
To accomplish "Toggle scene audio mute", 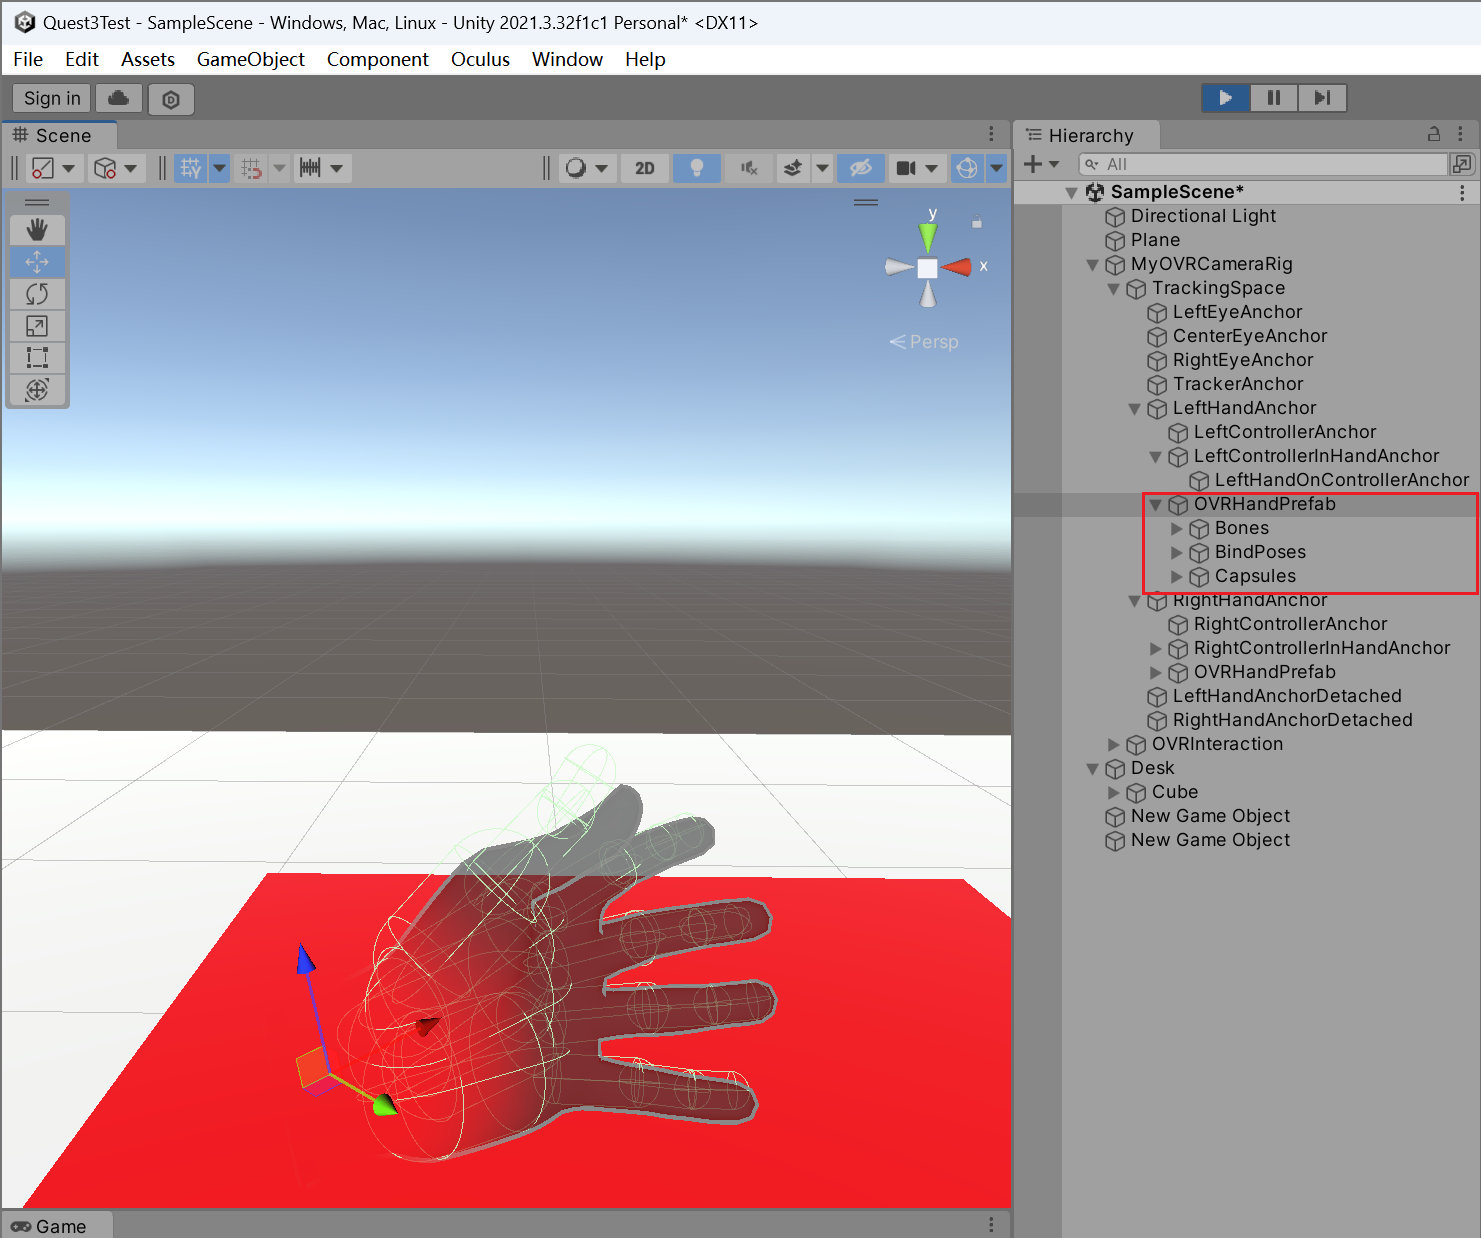I will pos(749,168).
